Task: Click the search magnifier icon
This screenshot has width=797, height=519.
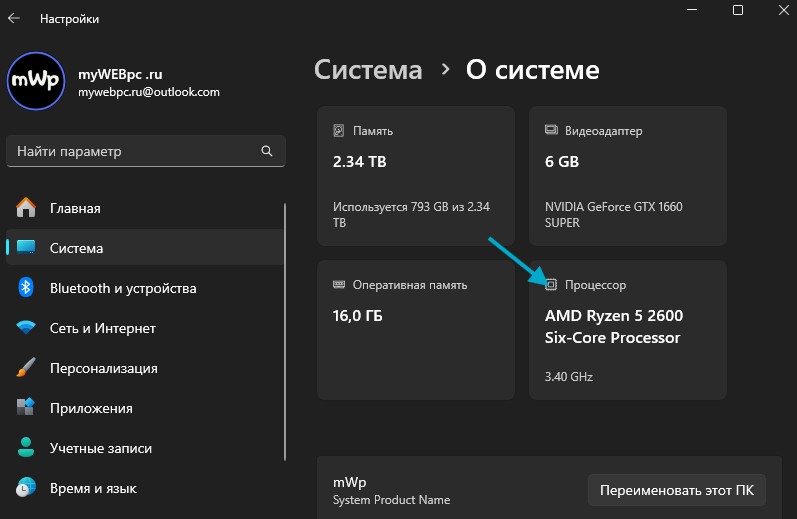Action: tap(267, 151)
